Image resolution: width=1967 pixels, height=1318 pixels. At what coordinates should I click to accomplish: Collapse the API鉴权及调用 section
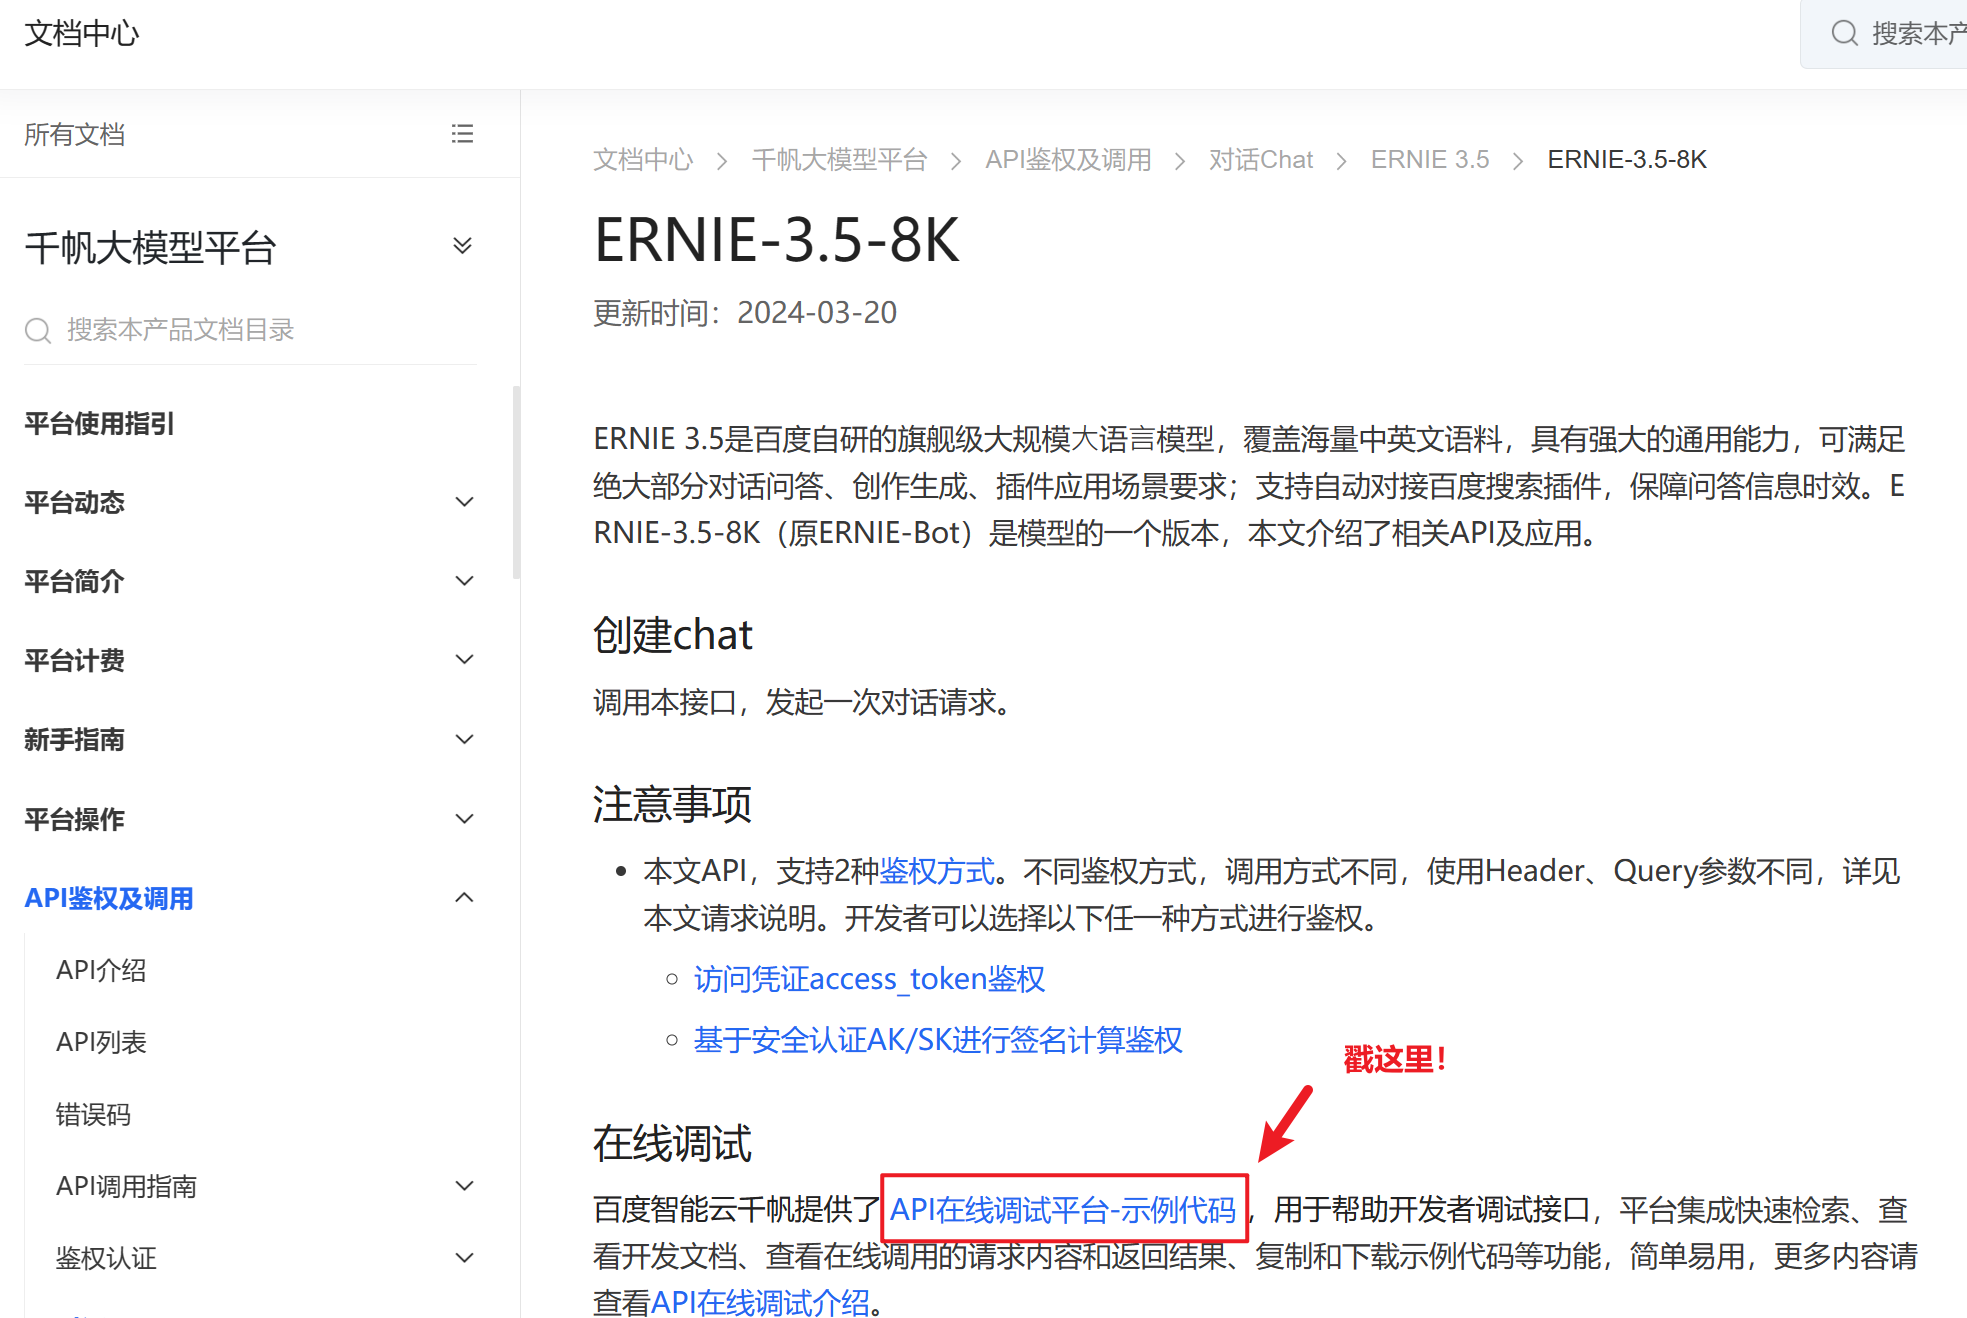pyautogui.click(x=464, y=898)
